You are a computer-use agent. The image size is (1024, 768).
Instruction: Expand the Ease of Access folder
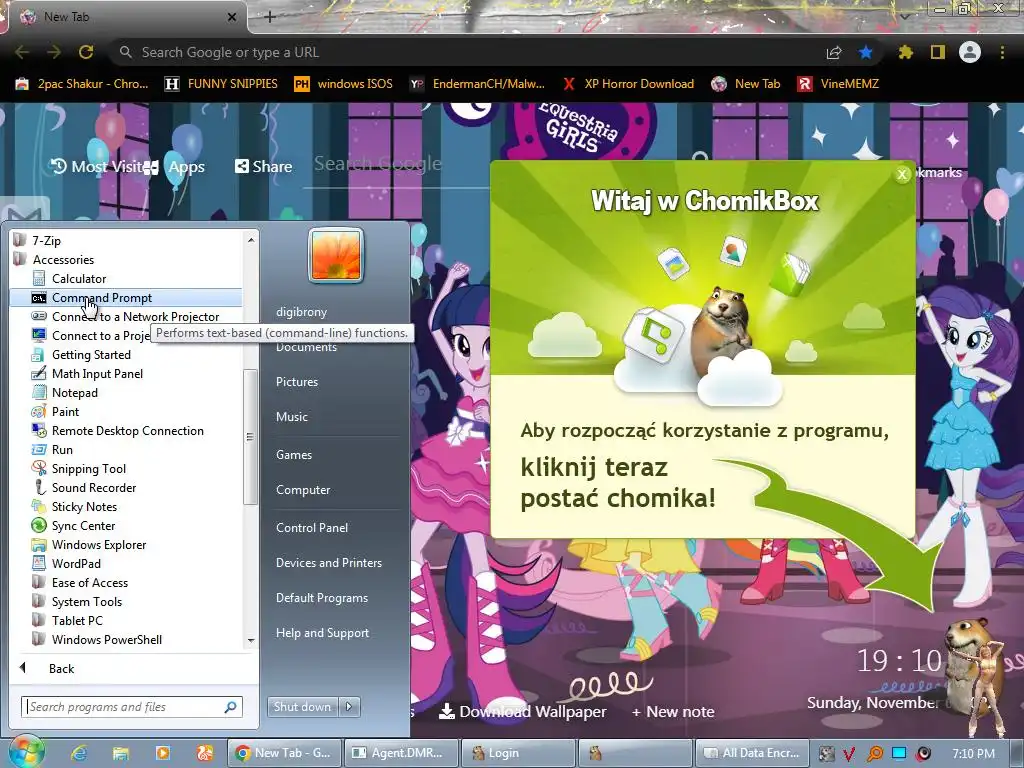(89, 583)
